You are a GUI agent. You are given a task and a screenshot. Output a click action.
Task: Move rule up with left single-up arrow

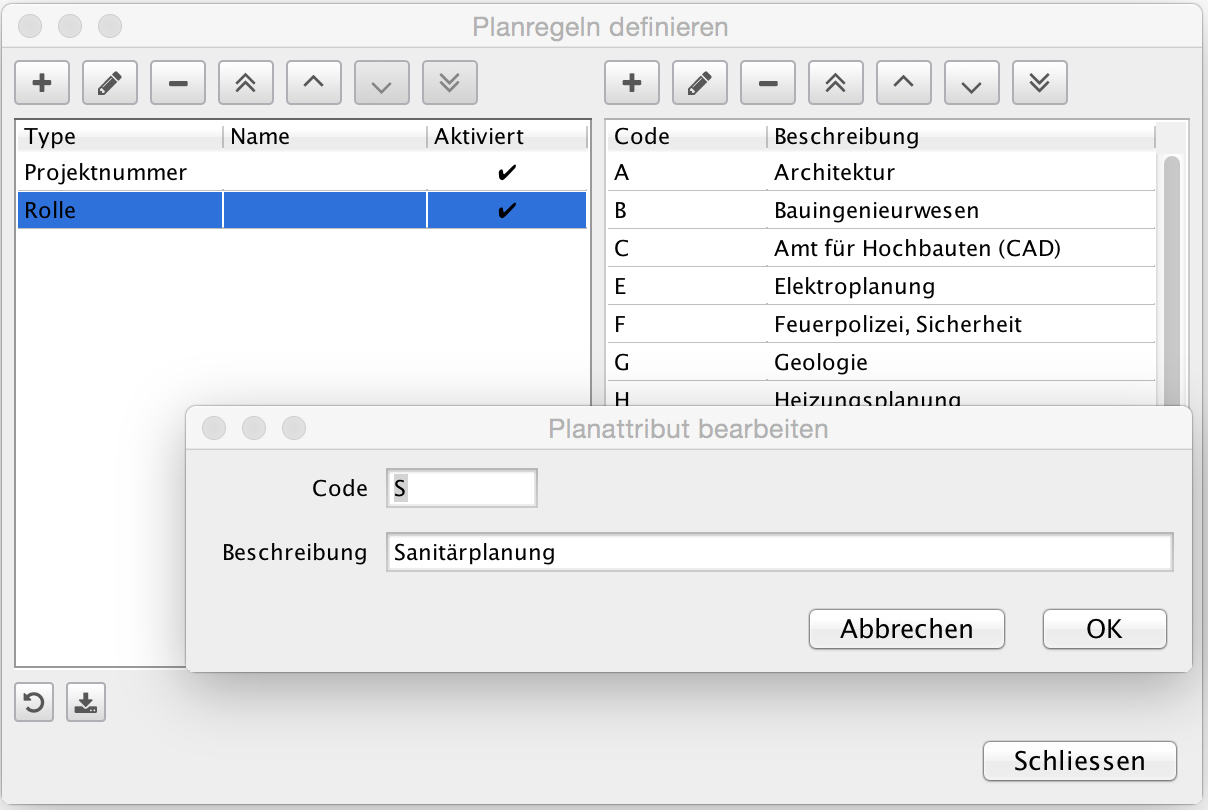pyautogui.click(x=314, y=84)
